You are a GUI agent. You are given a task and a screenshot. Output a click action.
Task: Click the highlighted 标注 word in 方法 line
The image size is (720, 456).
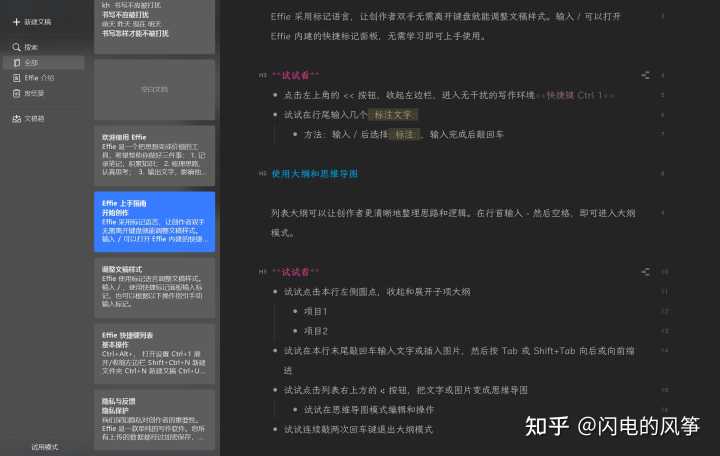[x=405, y=135]
